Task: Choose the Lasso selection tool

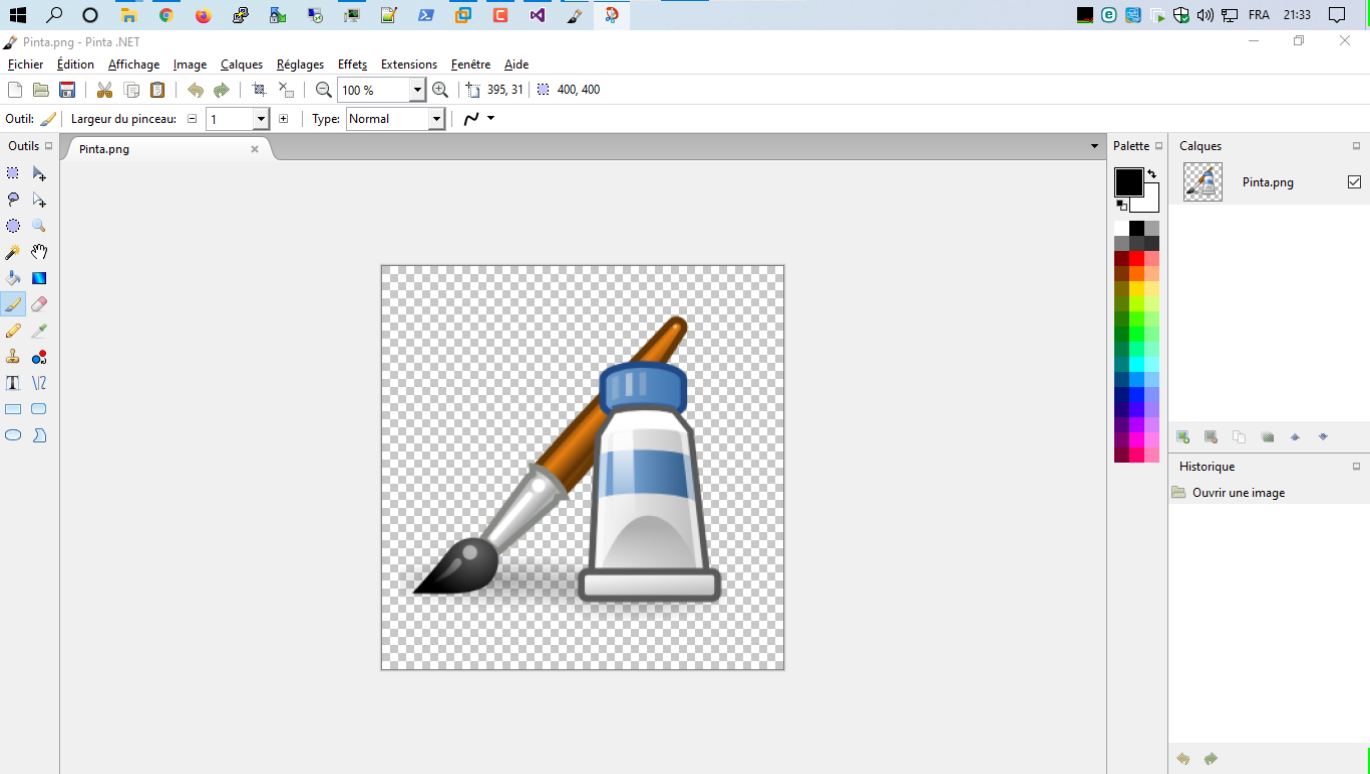Action: point(13,200)
